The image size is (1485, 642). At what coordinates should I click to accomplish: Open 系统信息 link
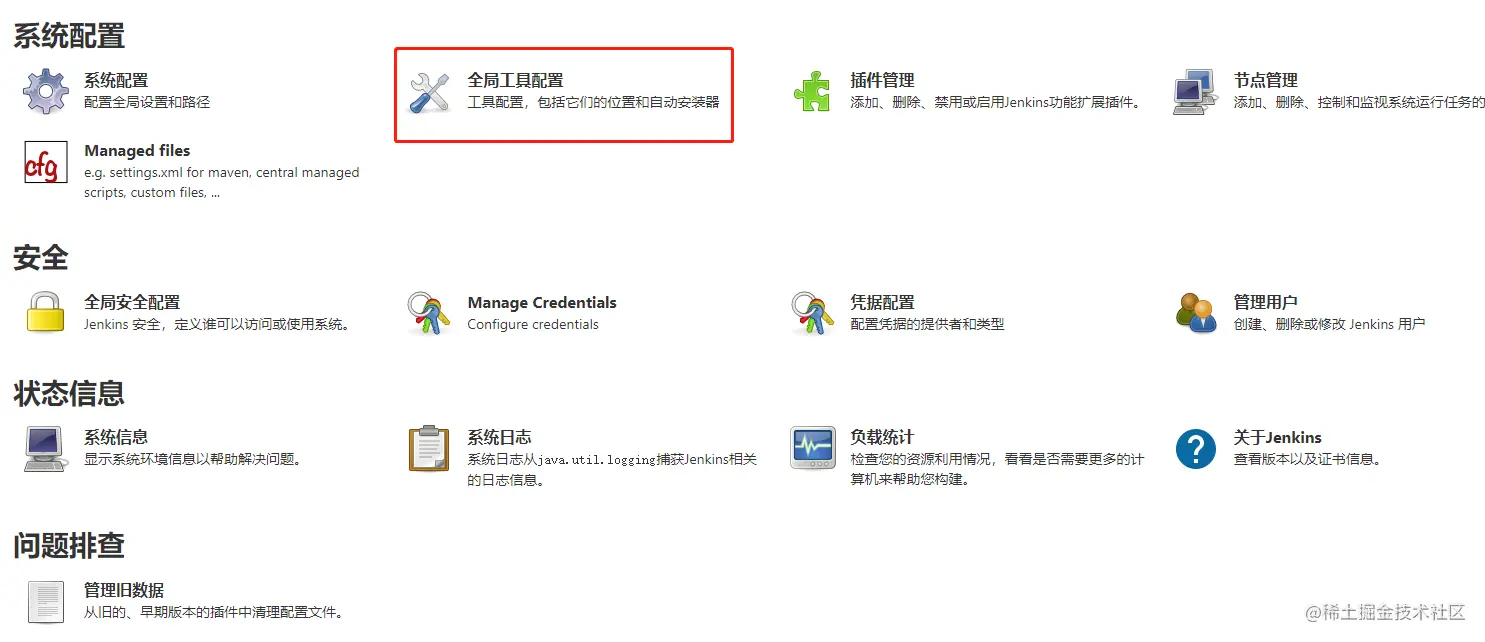click(x=116, y=437)
